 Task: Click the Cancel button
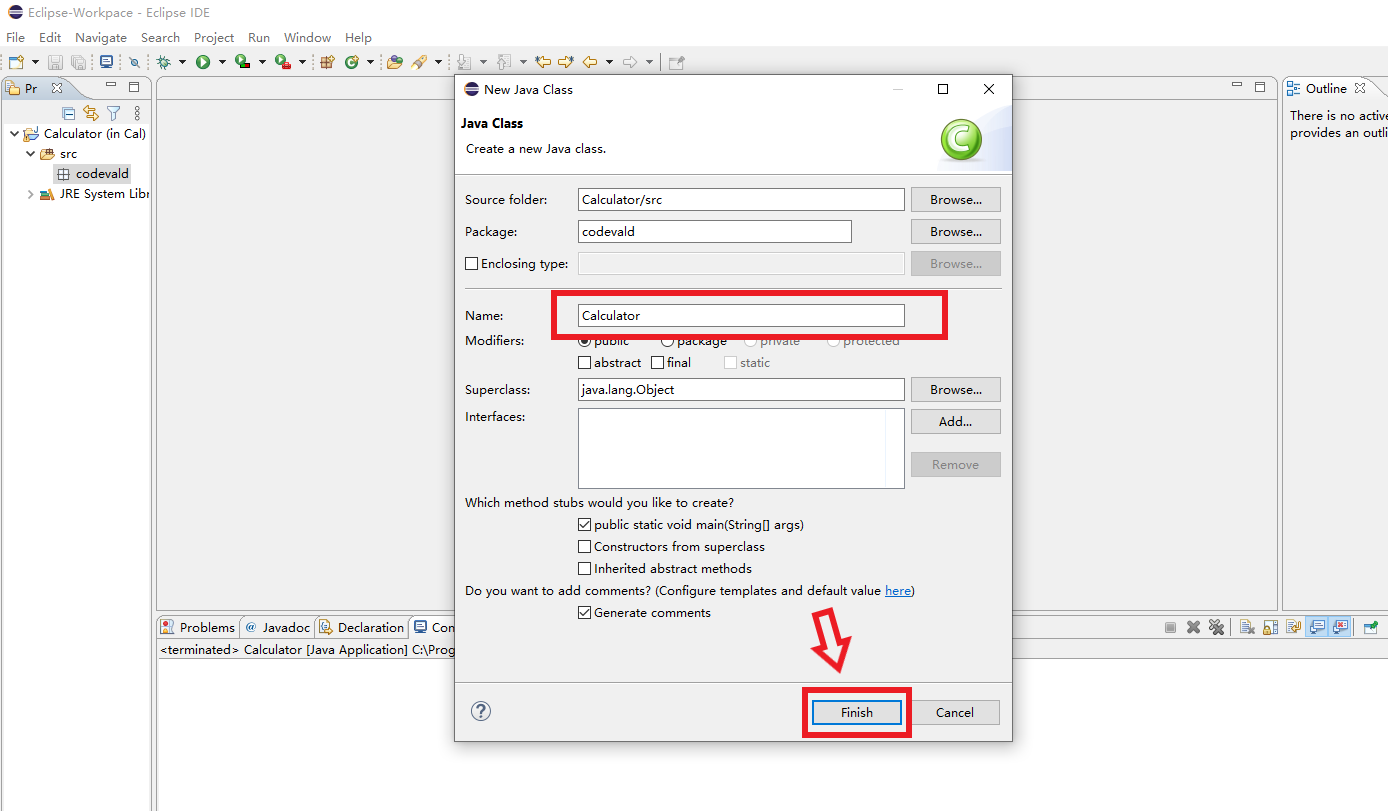[955, 712]
